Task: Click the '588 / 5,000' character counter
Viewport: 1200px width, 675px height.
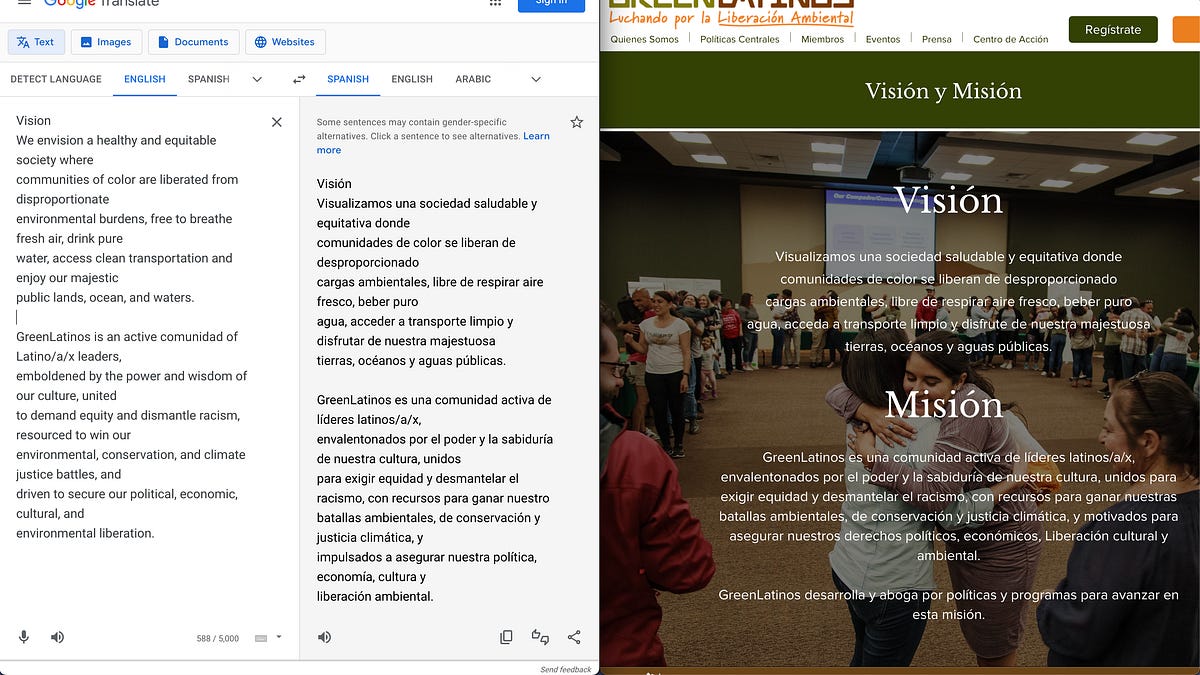Action: point(218,638)
